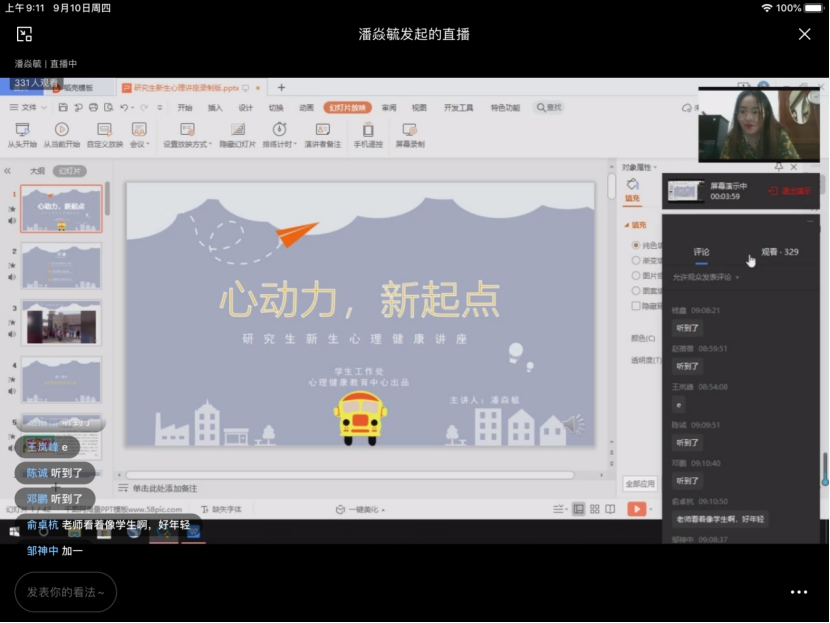Expand the 文件 file menu dropdown
The height and width of the screenshot is (623, 830).
point(28,107)
